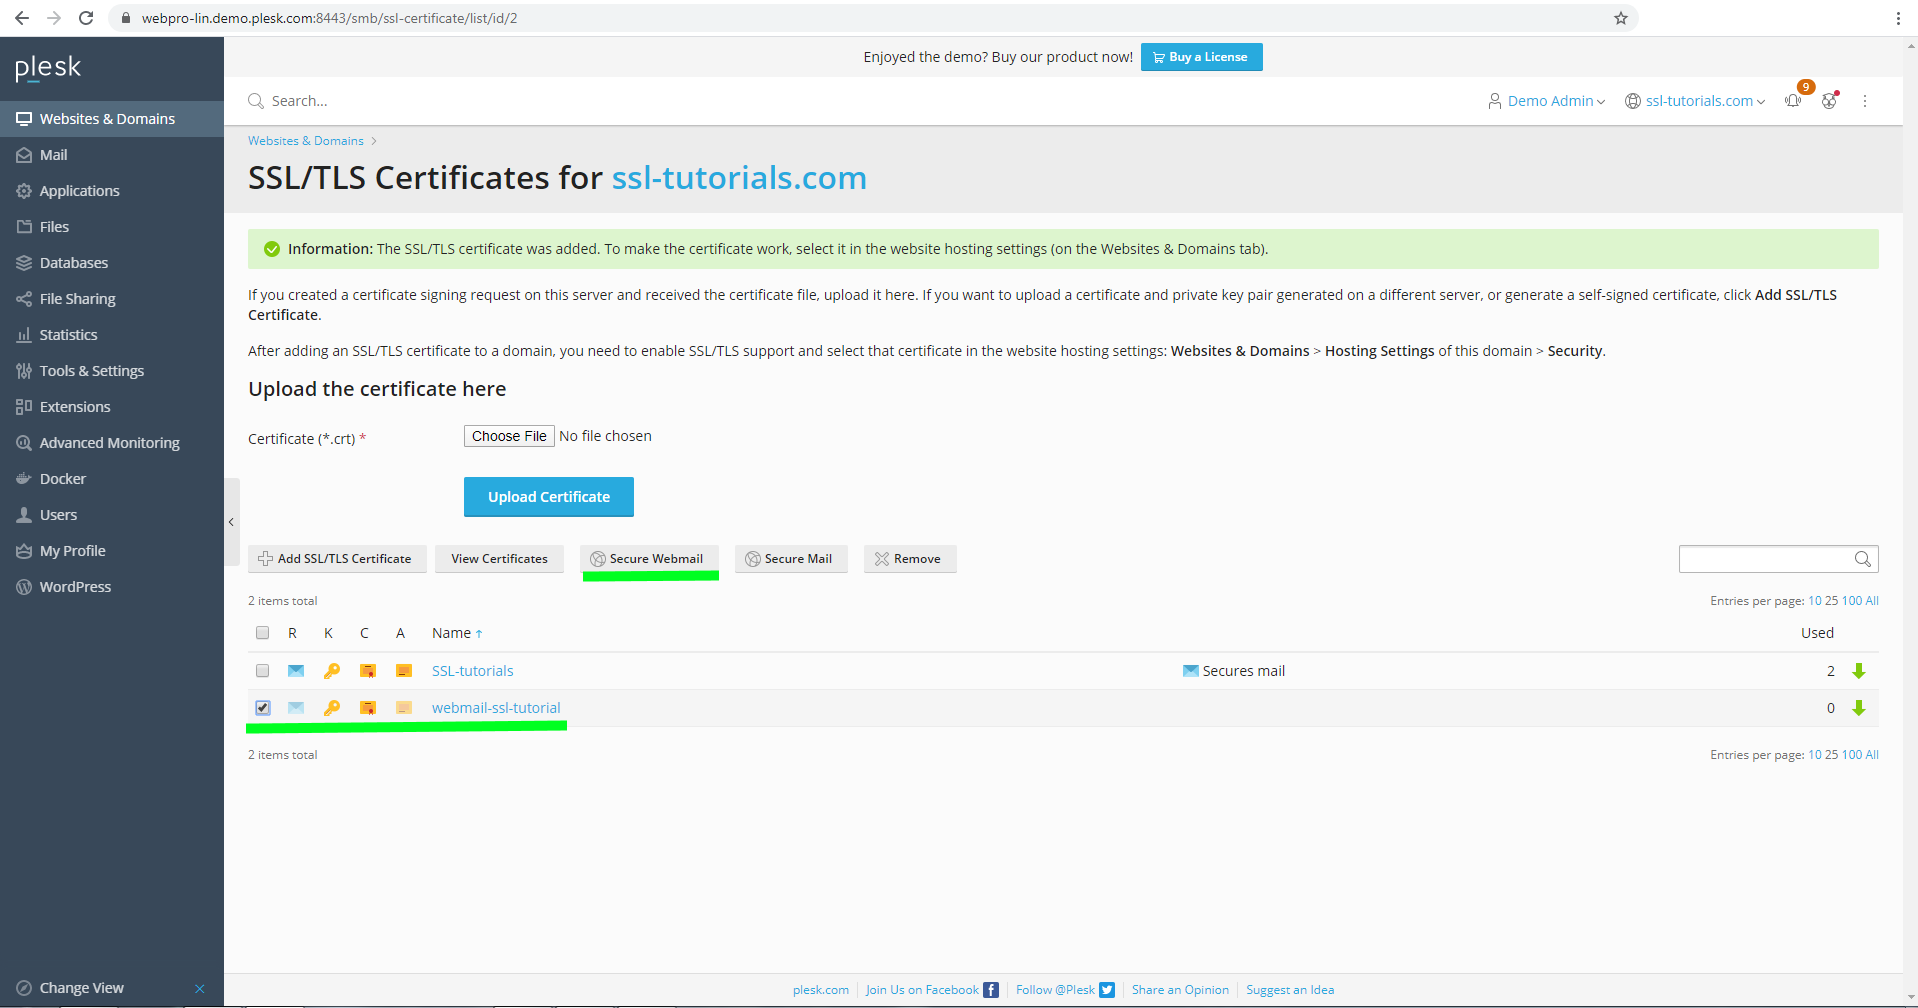
Task: Open Statistics in sidebar
Action: 112,335
